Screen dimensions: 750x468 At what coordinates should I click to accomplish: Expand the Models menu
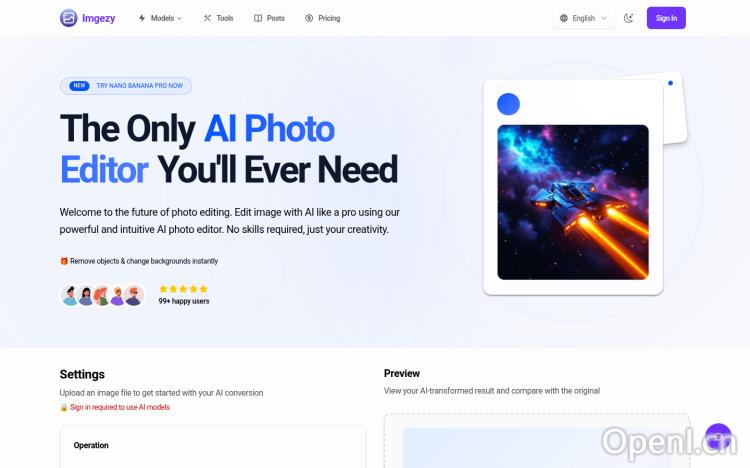[x=160, y=18]
